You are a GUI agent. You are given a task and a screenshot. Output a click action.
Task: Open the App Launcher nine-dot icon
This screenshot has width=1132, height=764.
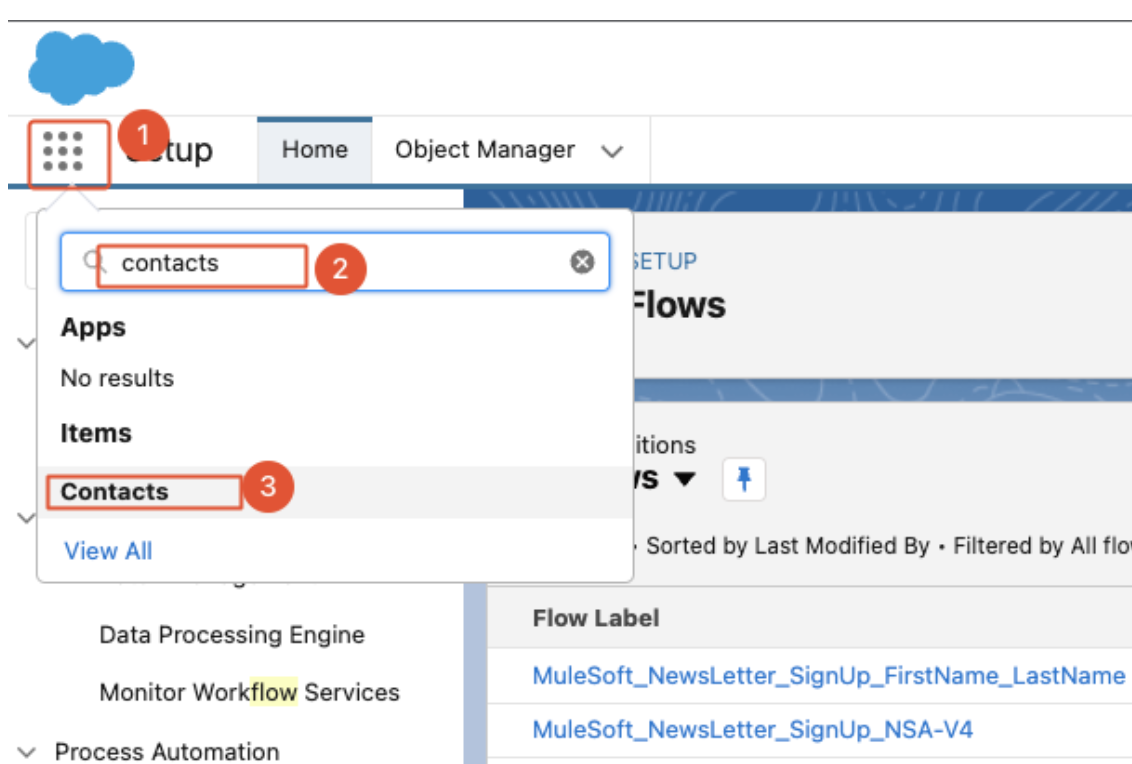pos(63,152)
